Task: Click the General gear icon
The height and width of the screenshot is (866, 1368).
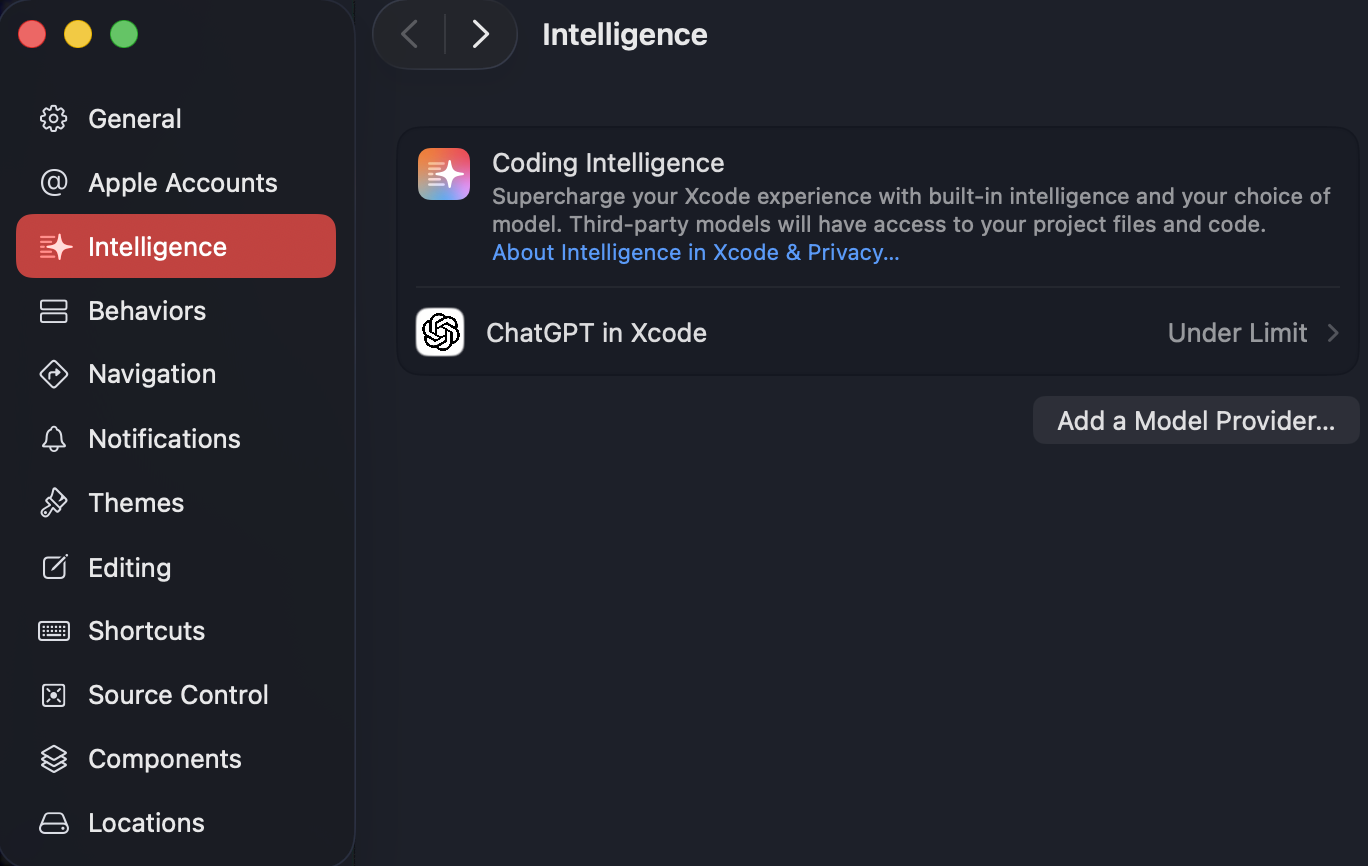Action: point(53,119)
